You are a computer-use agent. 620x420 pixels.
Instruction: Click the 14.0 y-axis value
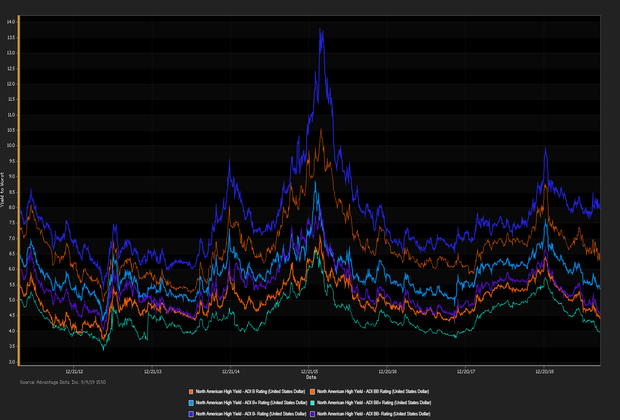[11, 22]
